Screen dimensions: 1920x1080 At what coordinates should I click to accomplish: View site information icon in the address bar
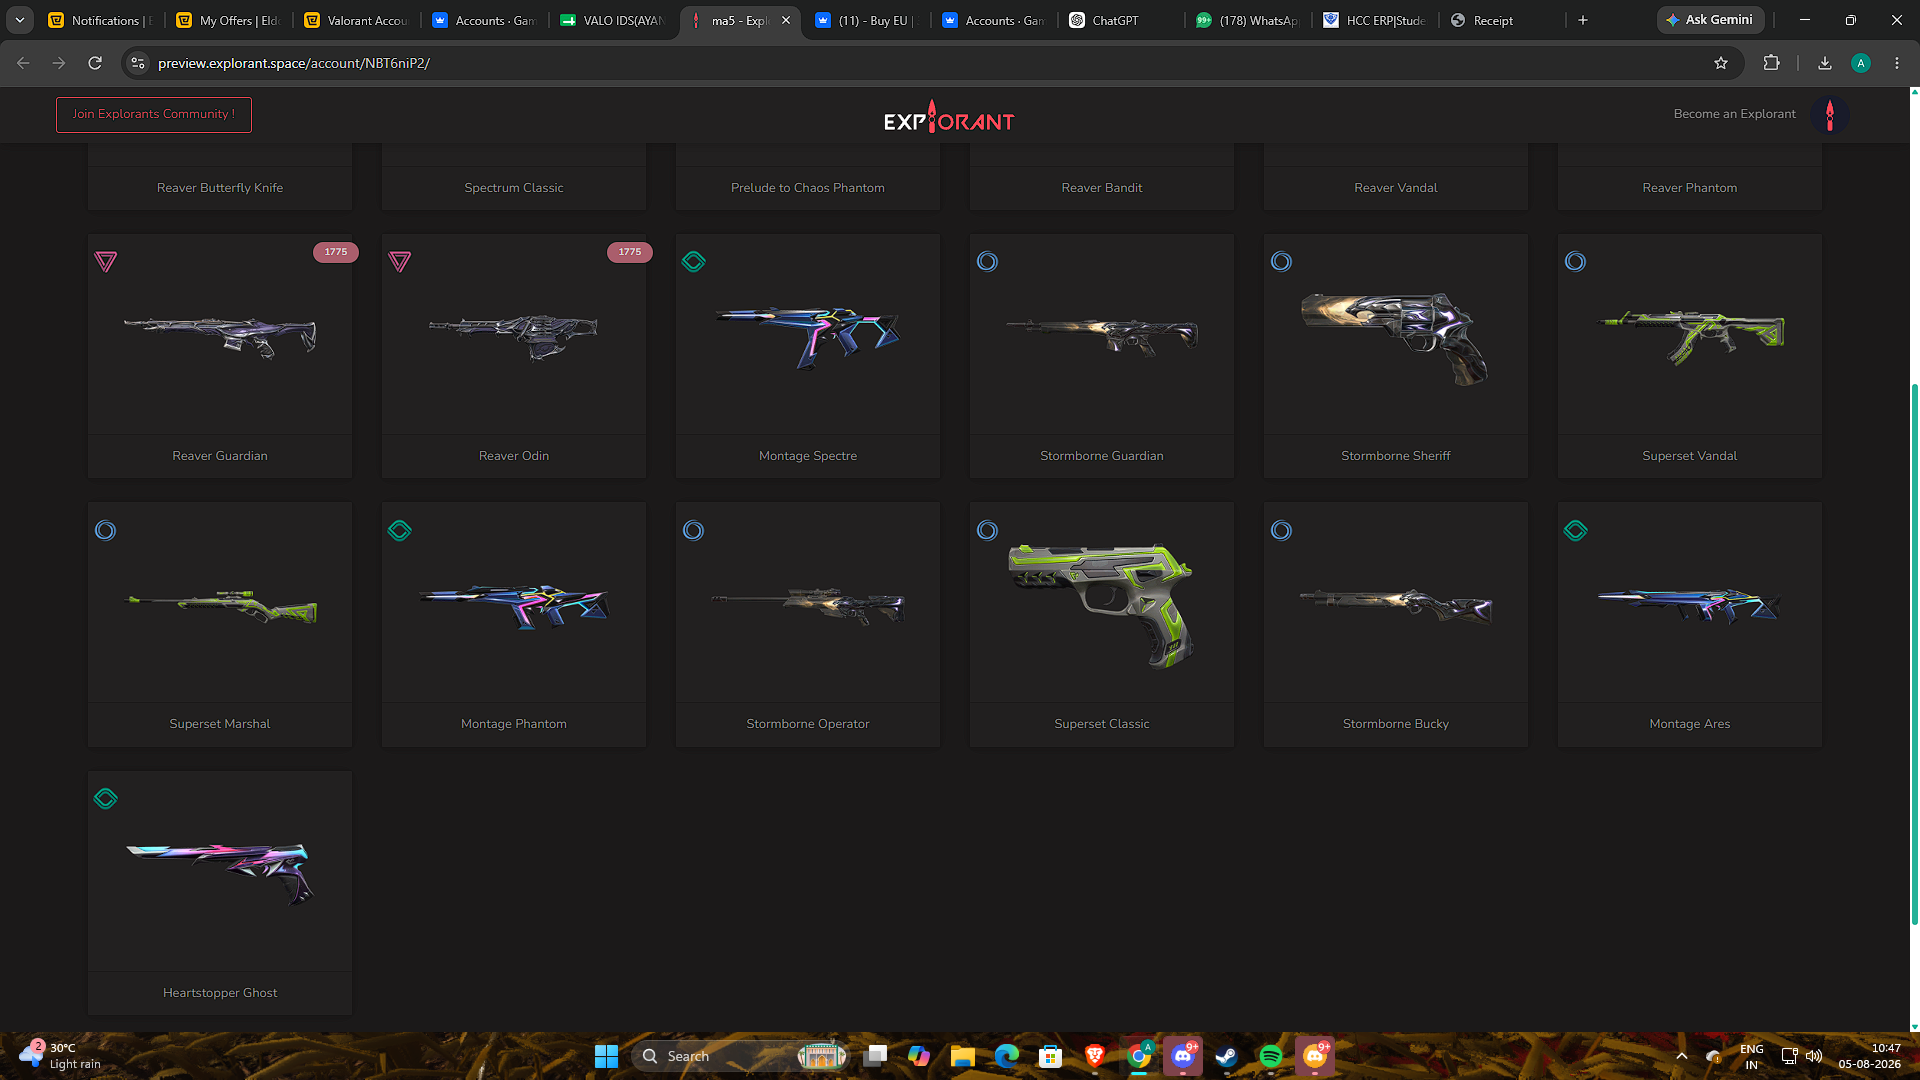(x=138, y=63)
